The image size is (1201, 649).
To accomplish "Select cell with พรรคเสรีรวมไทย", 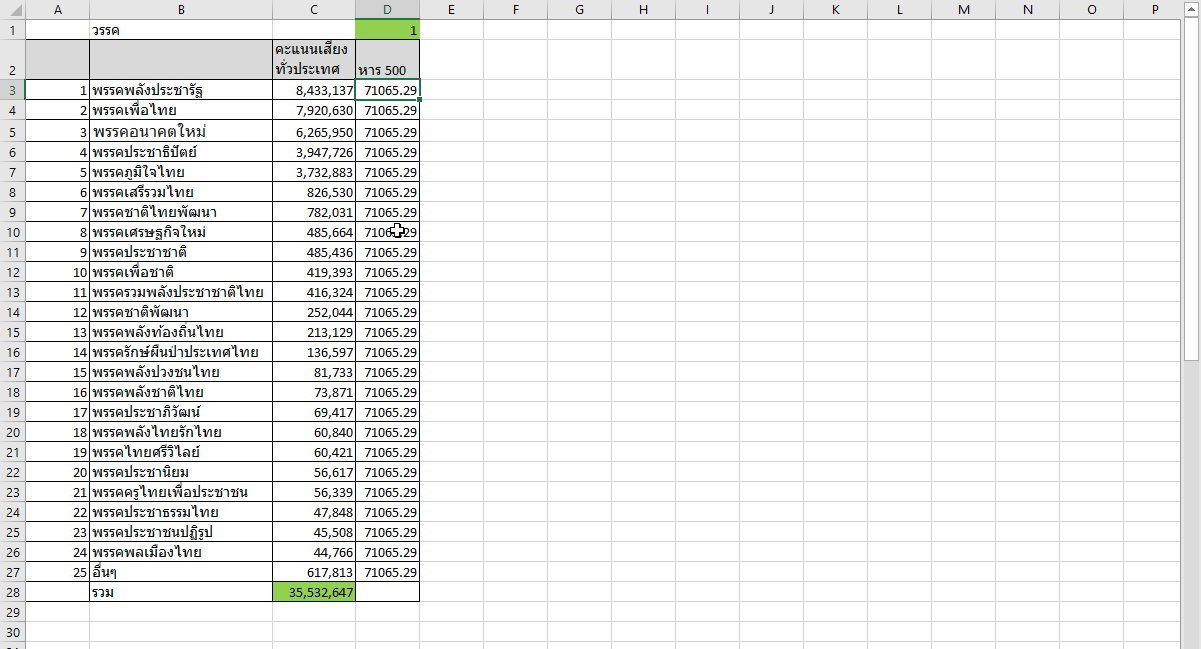I will point(181,192).
